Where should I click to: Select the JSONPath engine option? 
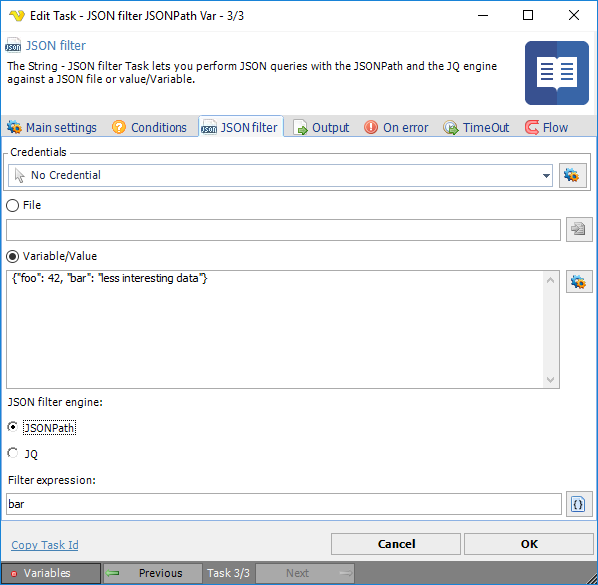(x=13, y=427)
